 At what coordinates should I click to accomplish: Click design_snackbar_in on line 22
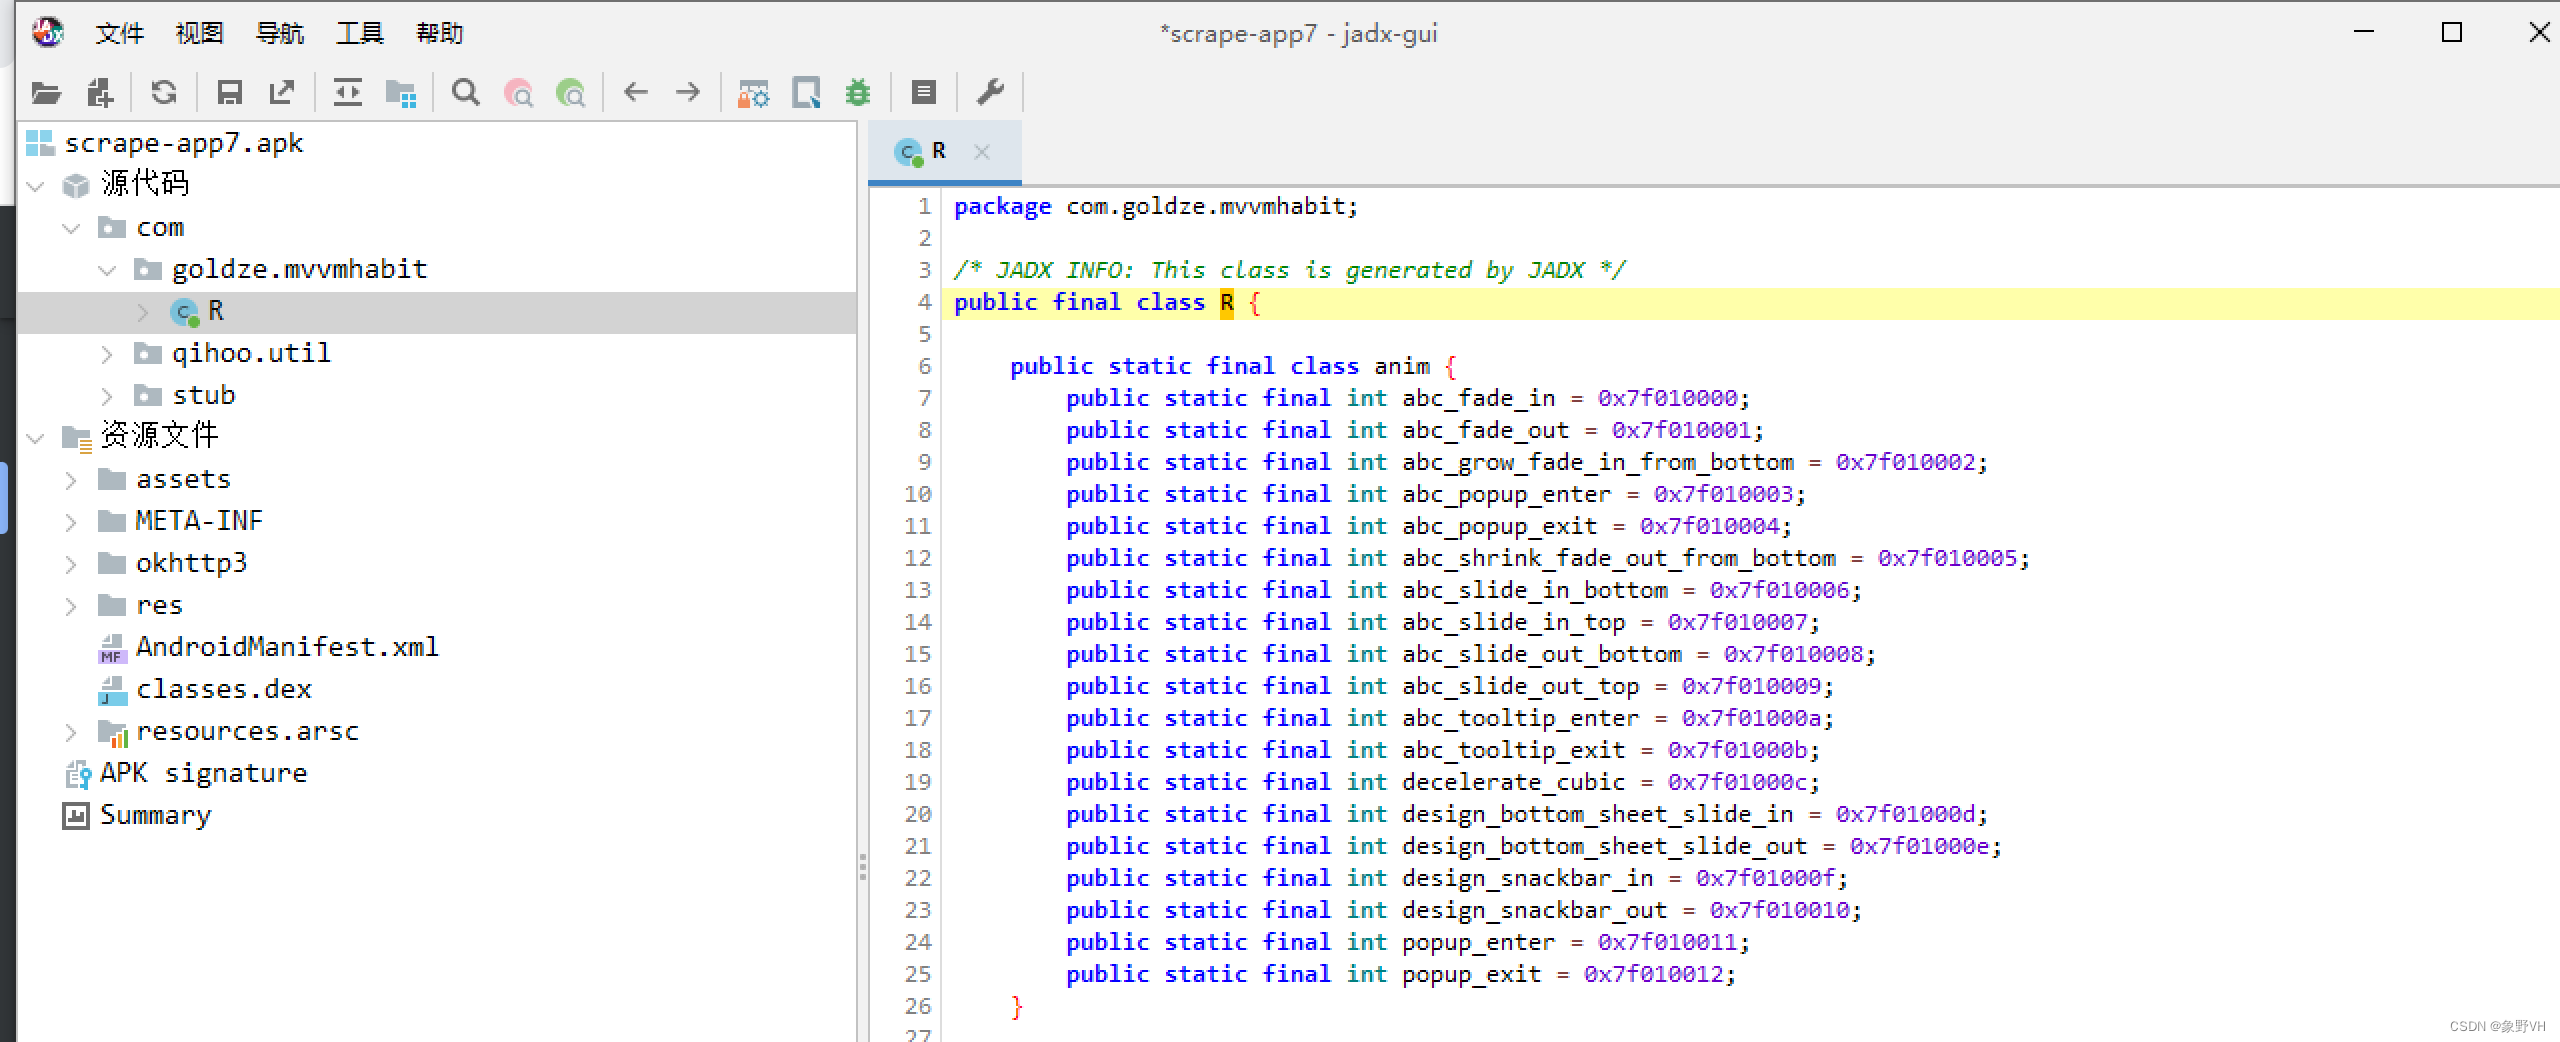coord(1528,878)
